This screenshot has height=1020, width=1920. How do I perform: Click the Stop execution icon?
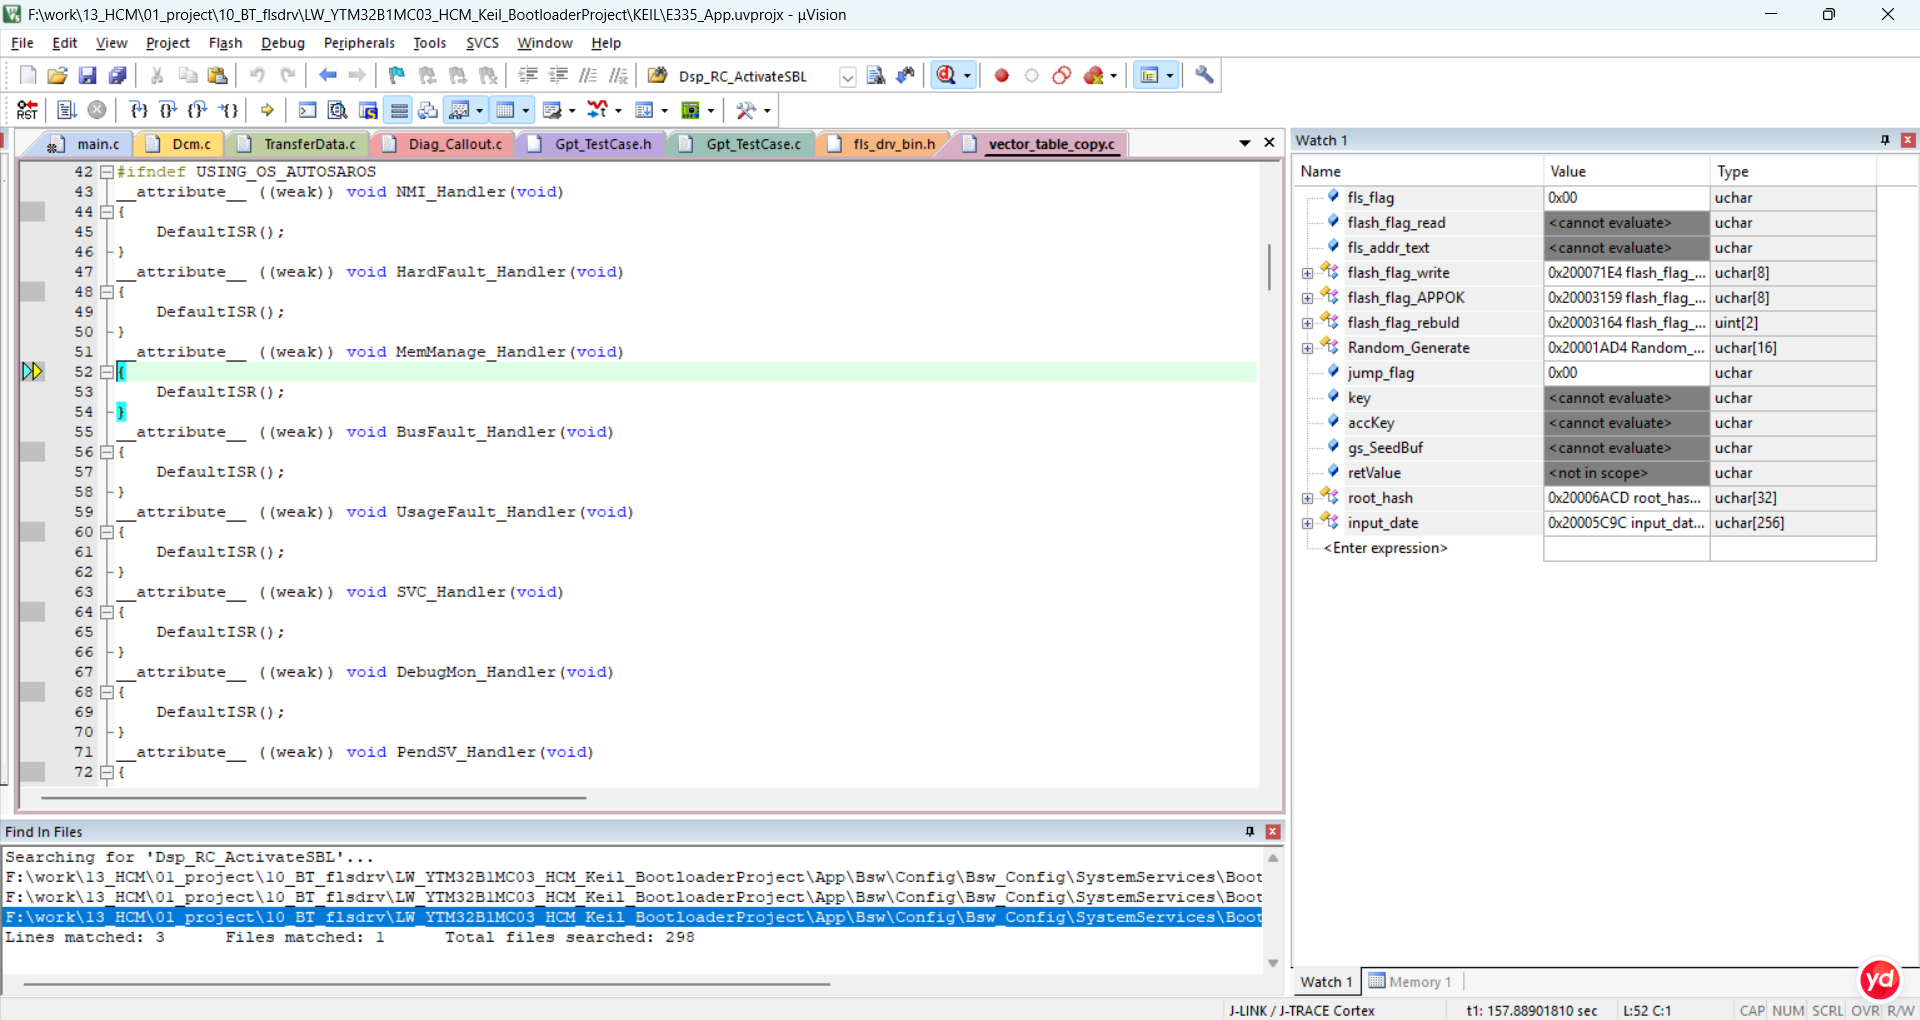(97, 110)
